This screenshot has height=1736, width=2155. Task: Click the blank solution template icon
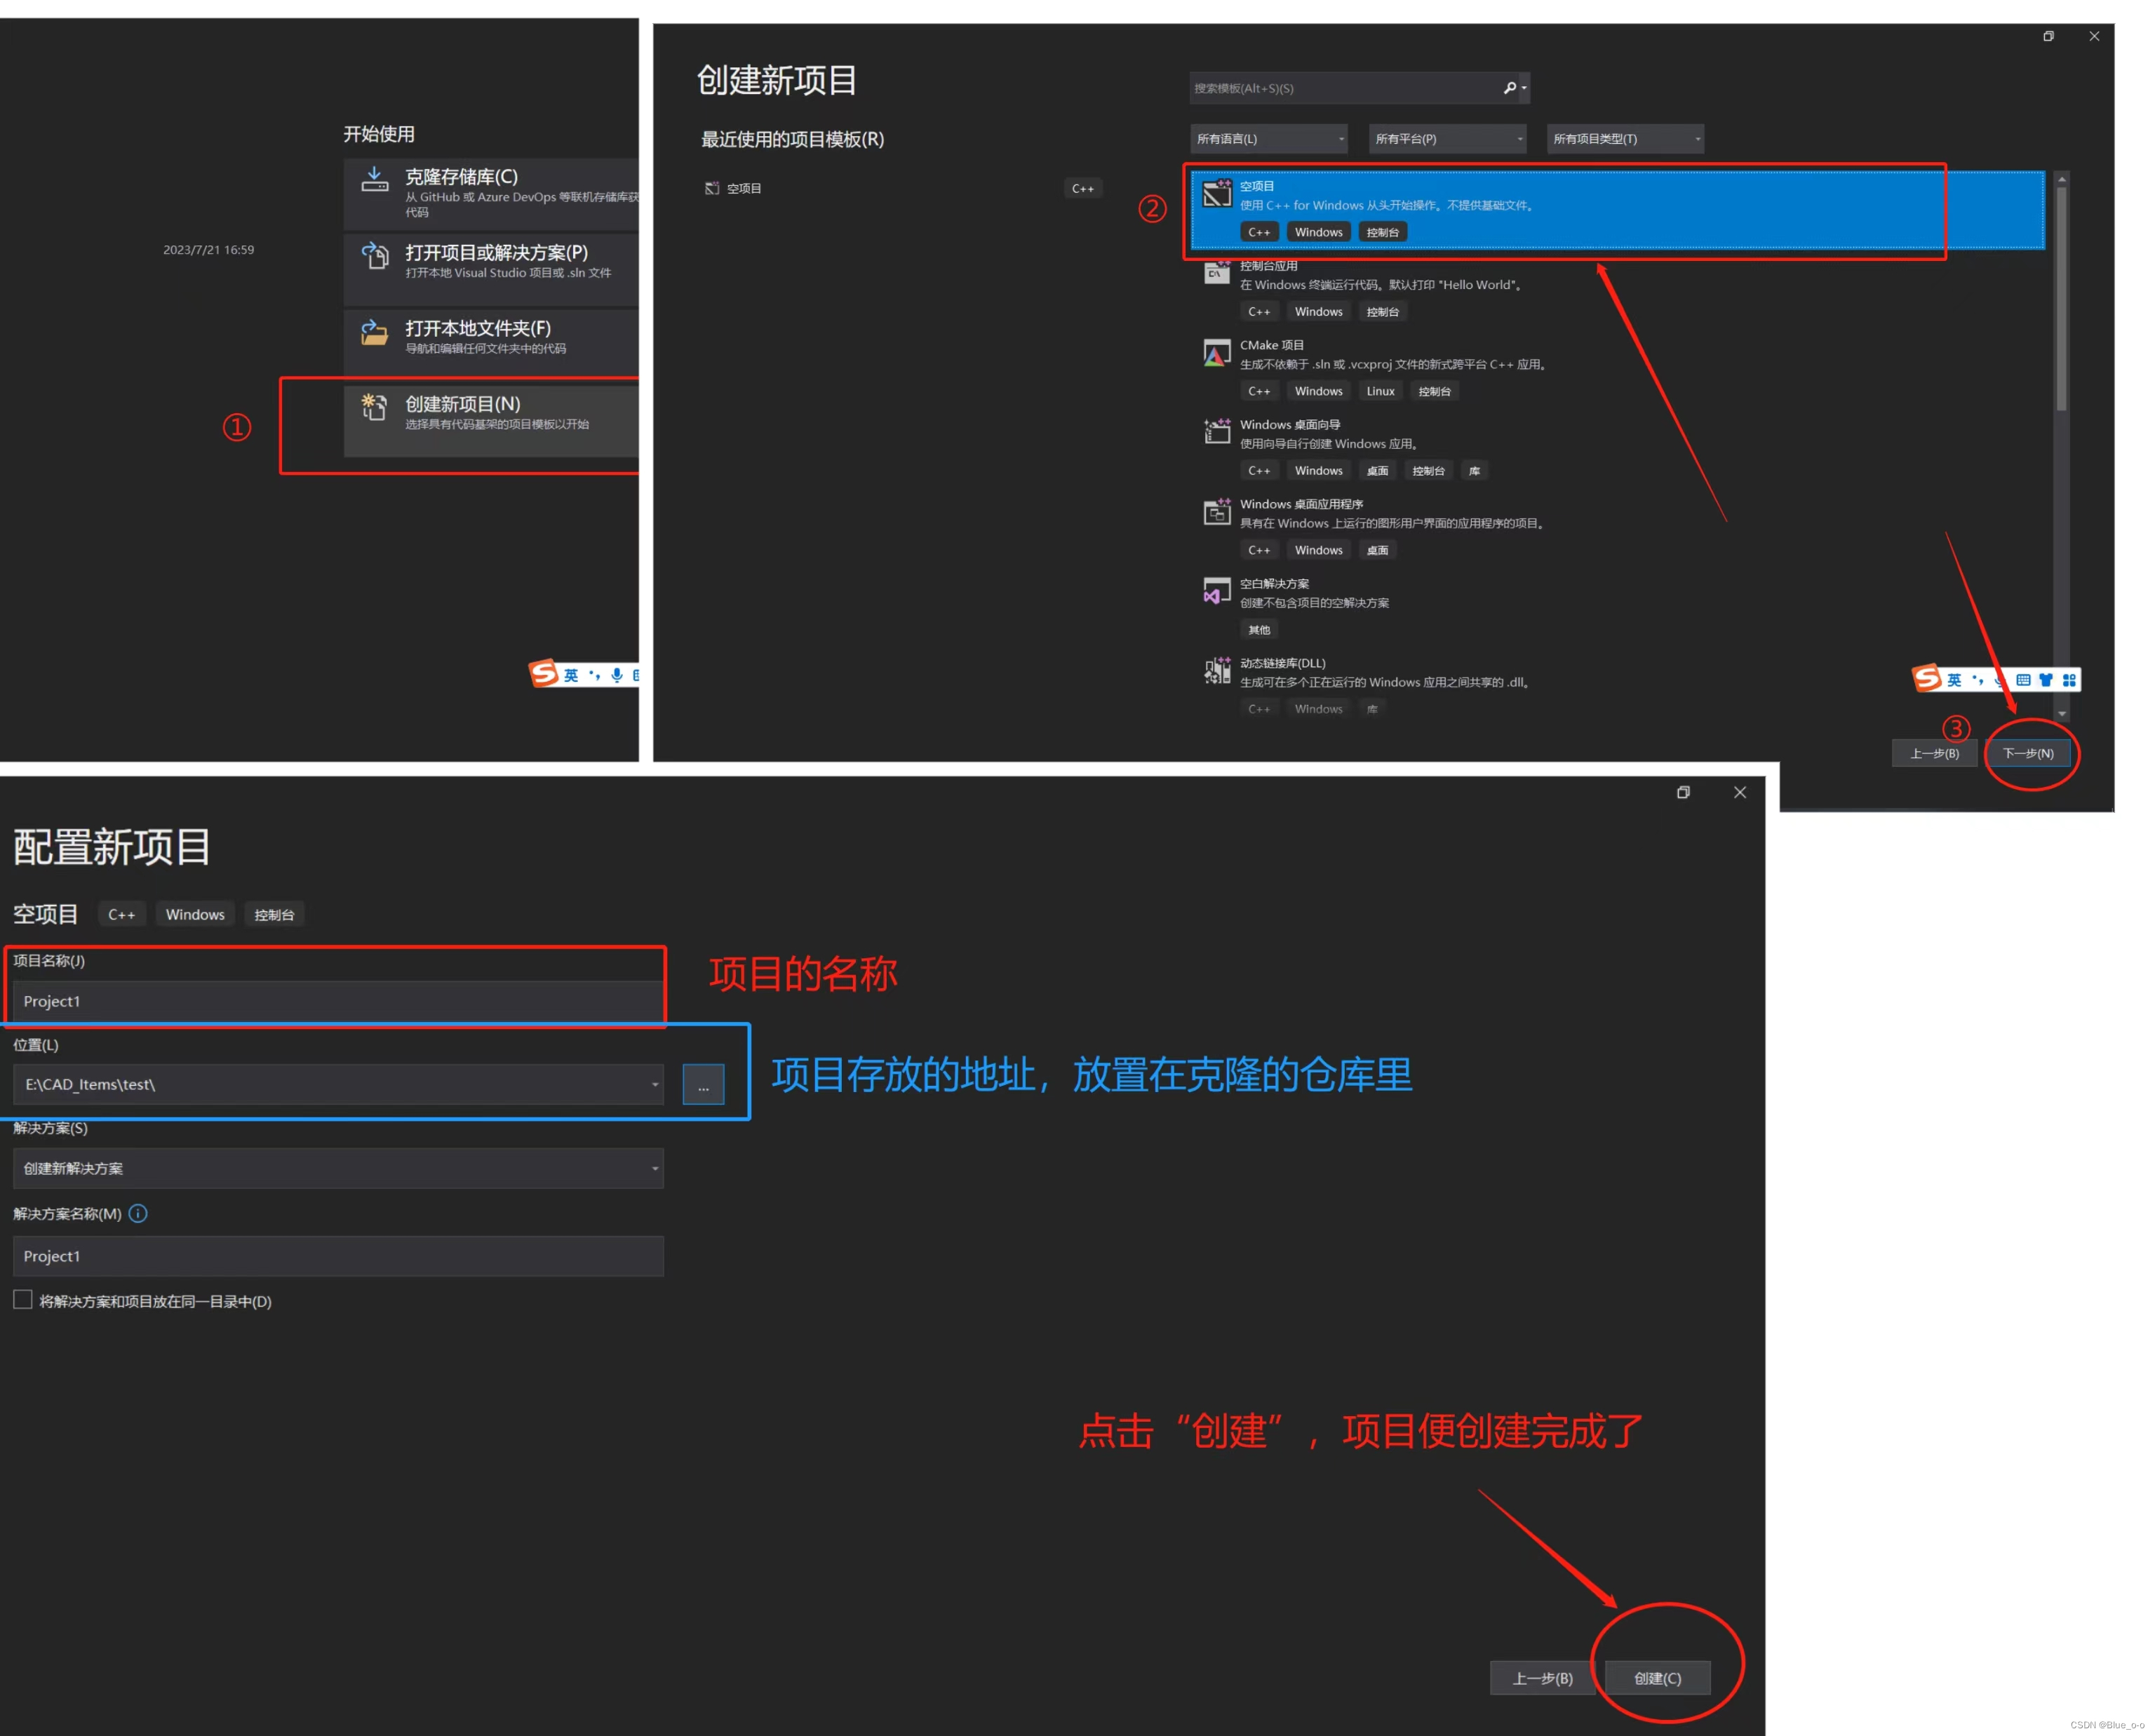click(x=1216, y=590)
